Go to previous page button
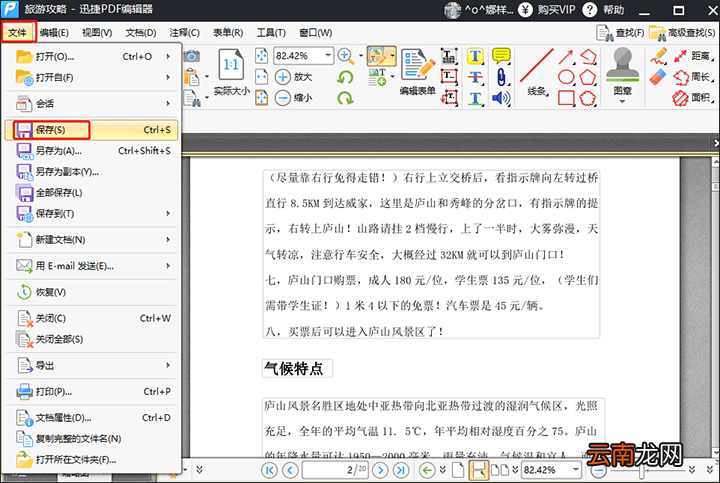This screenshot has height=483, width=720. [x=290, y=470]
